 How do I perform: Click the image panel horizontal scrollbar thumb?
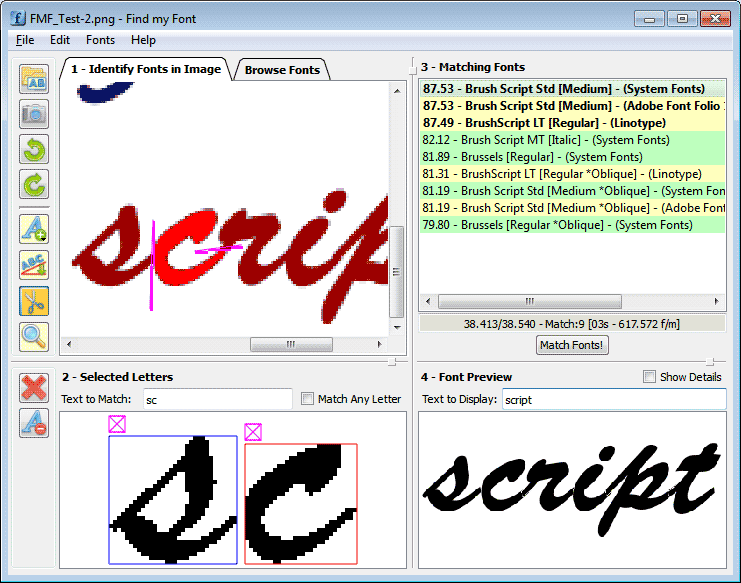[x=291, y=344]
